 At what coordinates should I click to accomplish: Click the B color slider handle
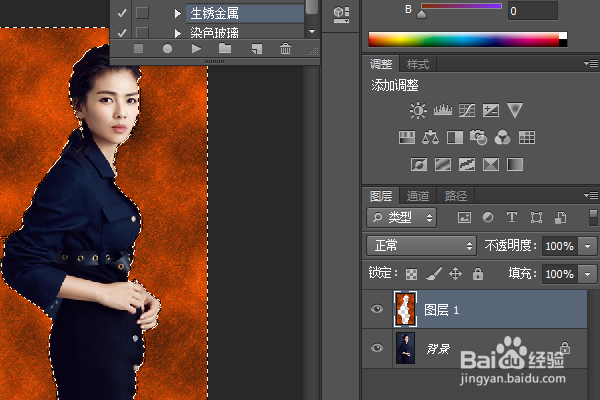421,15
